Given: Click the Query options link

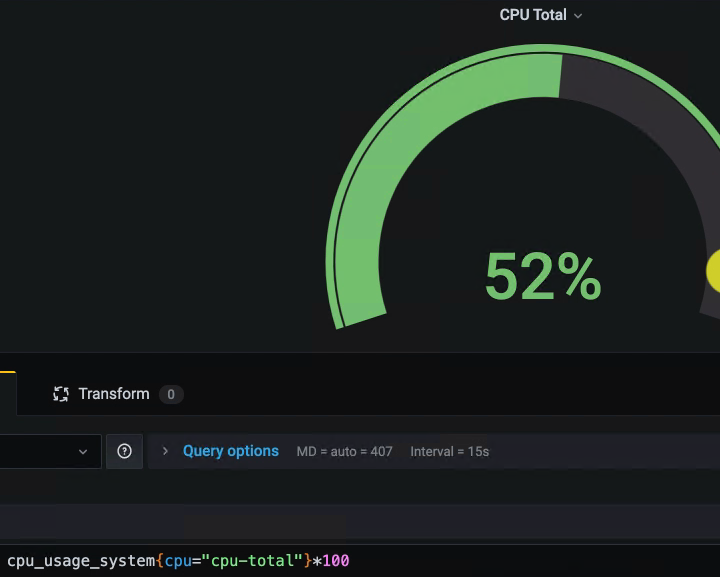Looking at the screenshot, I should 230,451.
